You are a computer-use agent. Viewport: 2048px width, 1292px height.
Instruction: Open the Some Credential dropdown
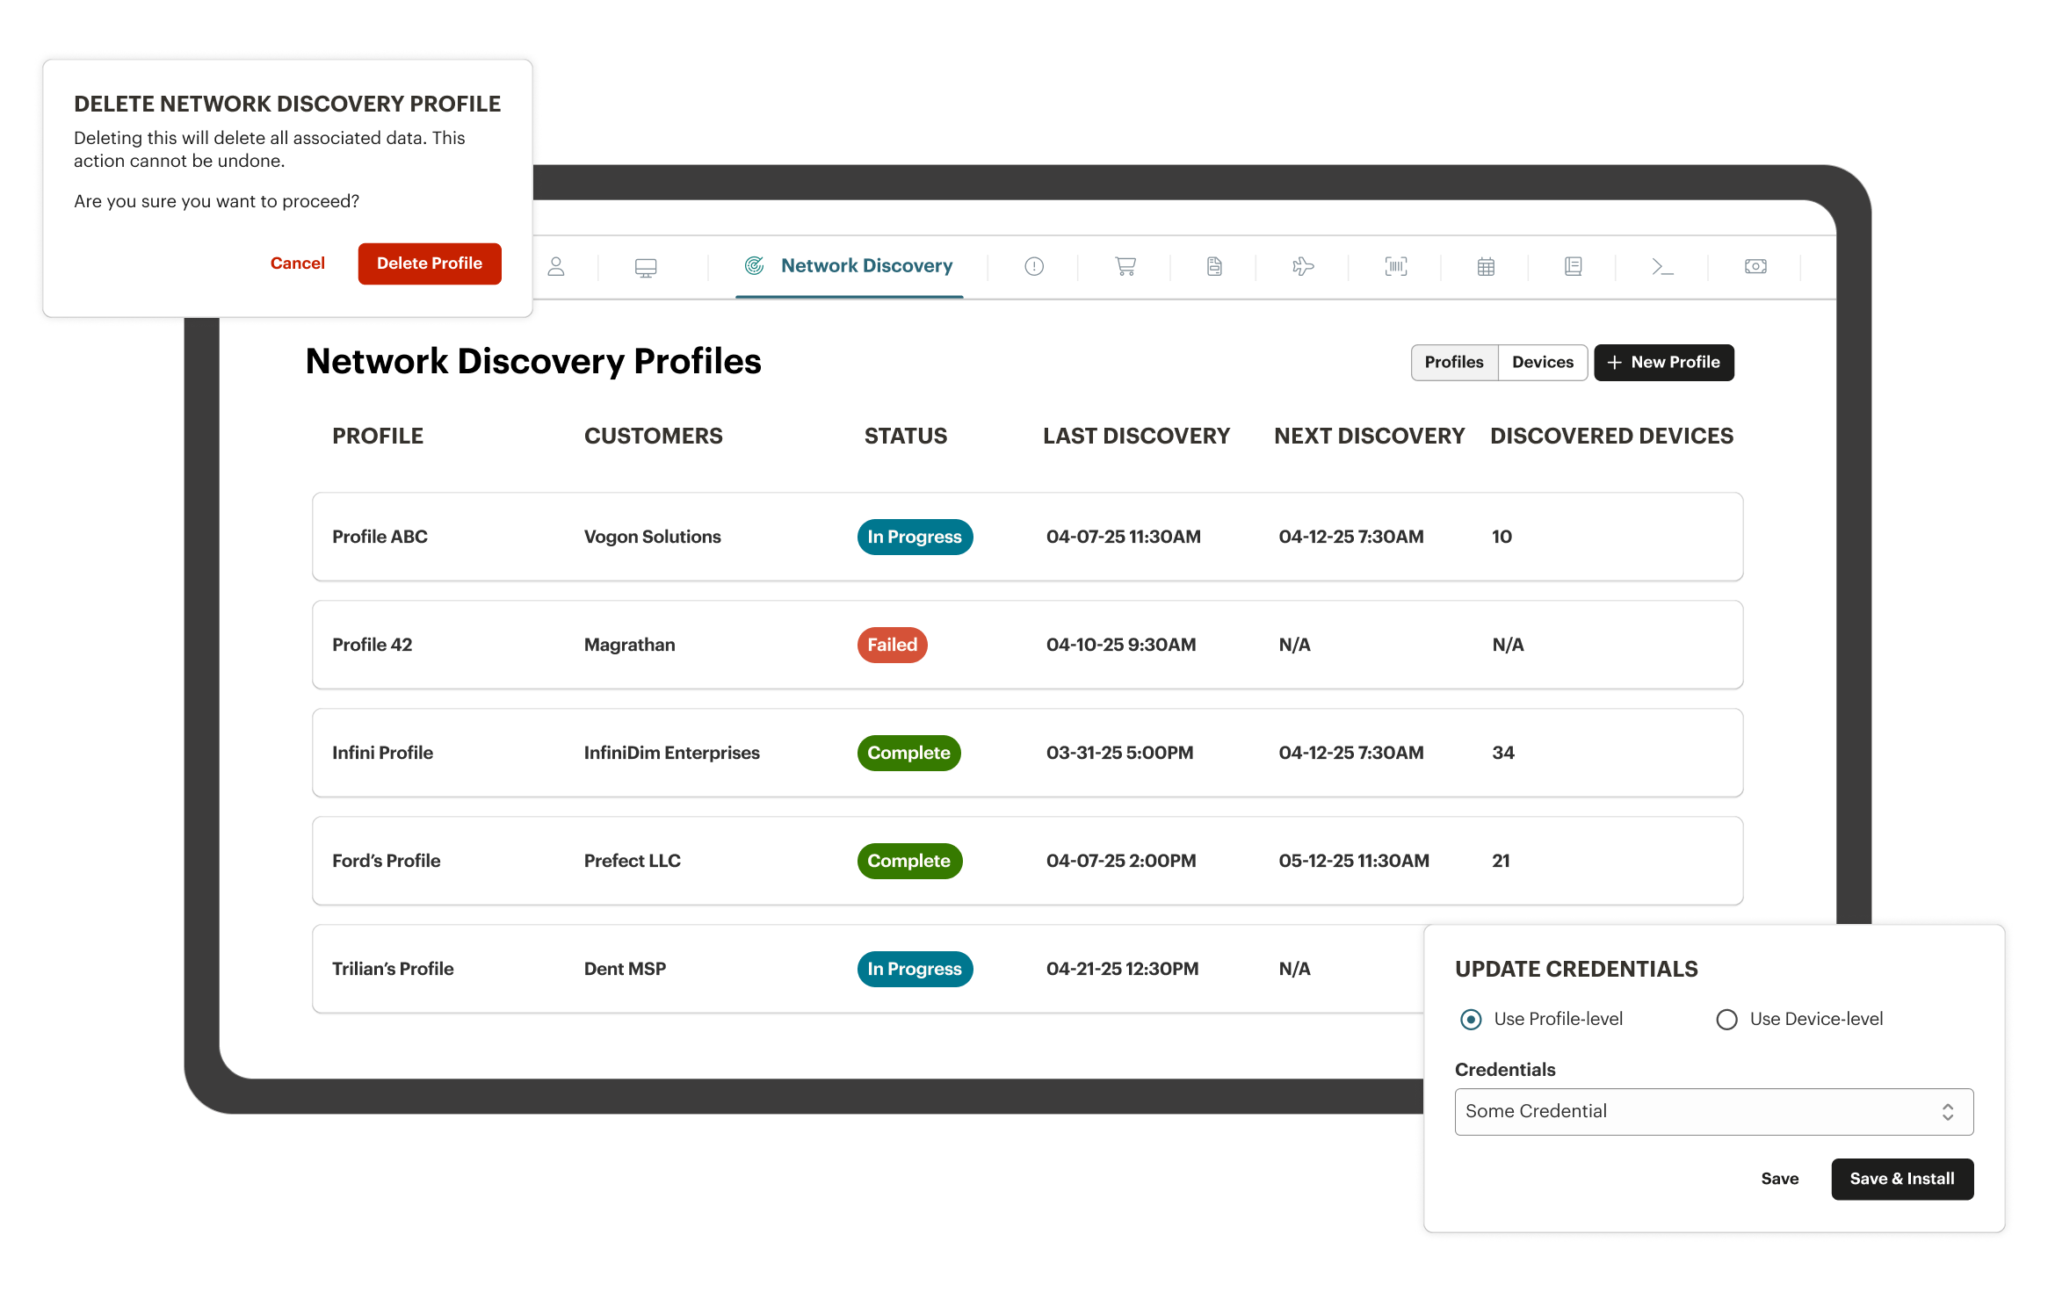tap(1713, 1111)
